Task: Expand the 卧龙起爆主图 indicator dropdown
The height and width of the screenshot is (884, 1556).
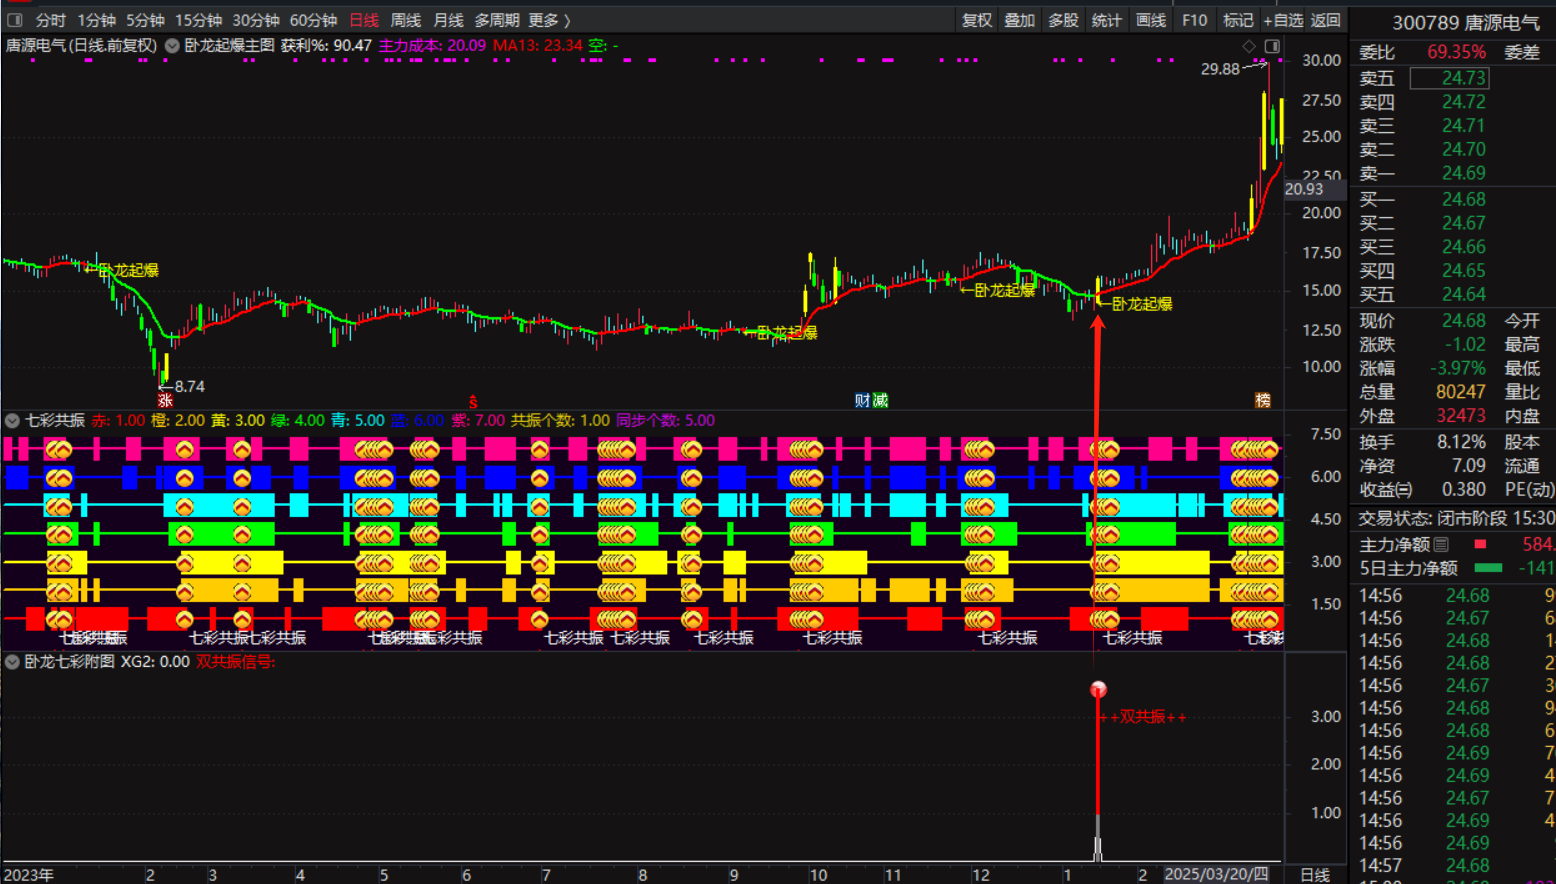Action: point(172,46)
